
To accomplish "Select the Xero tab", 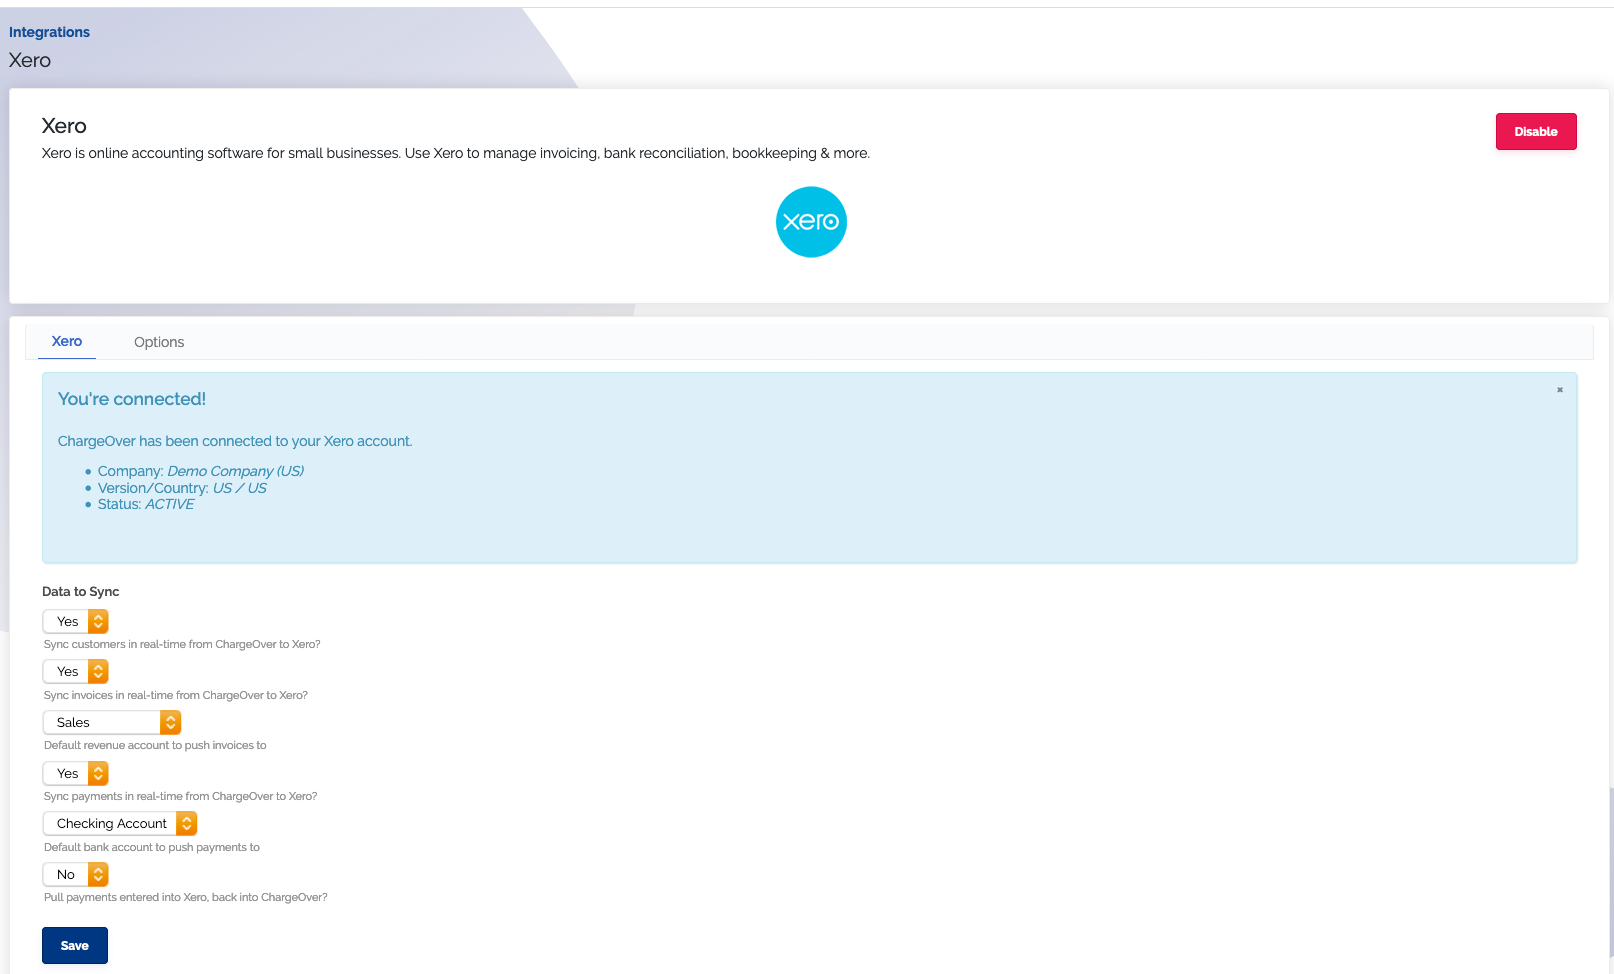I will (x=67, y=341).
